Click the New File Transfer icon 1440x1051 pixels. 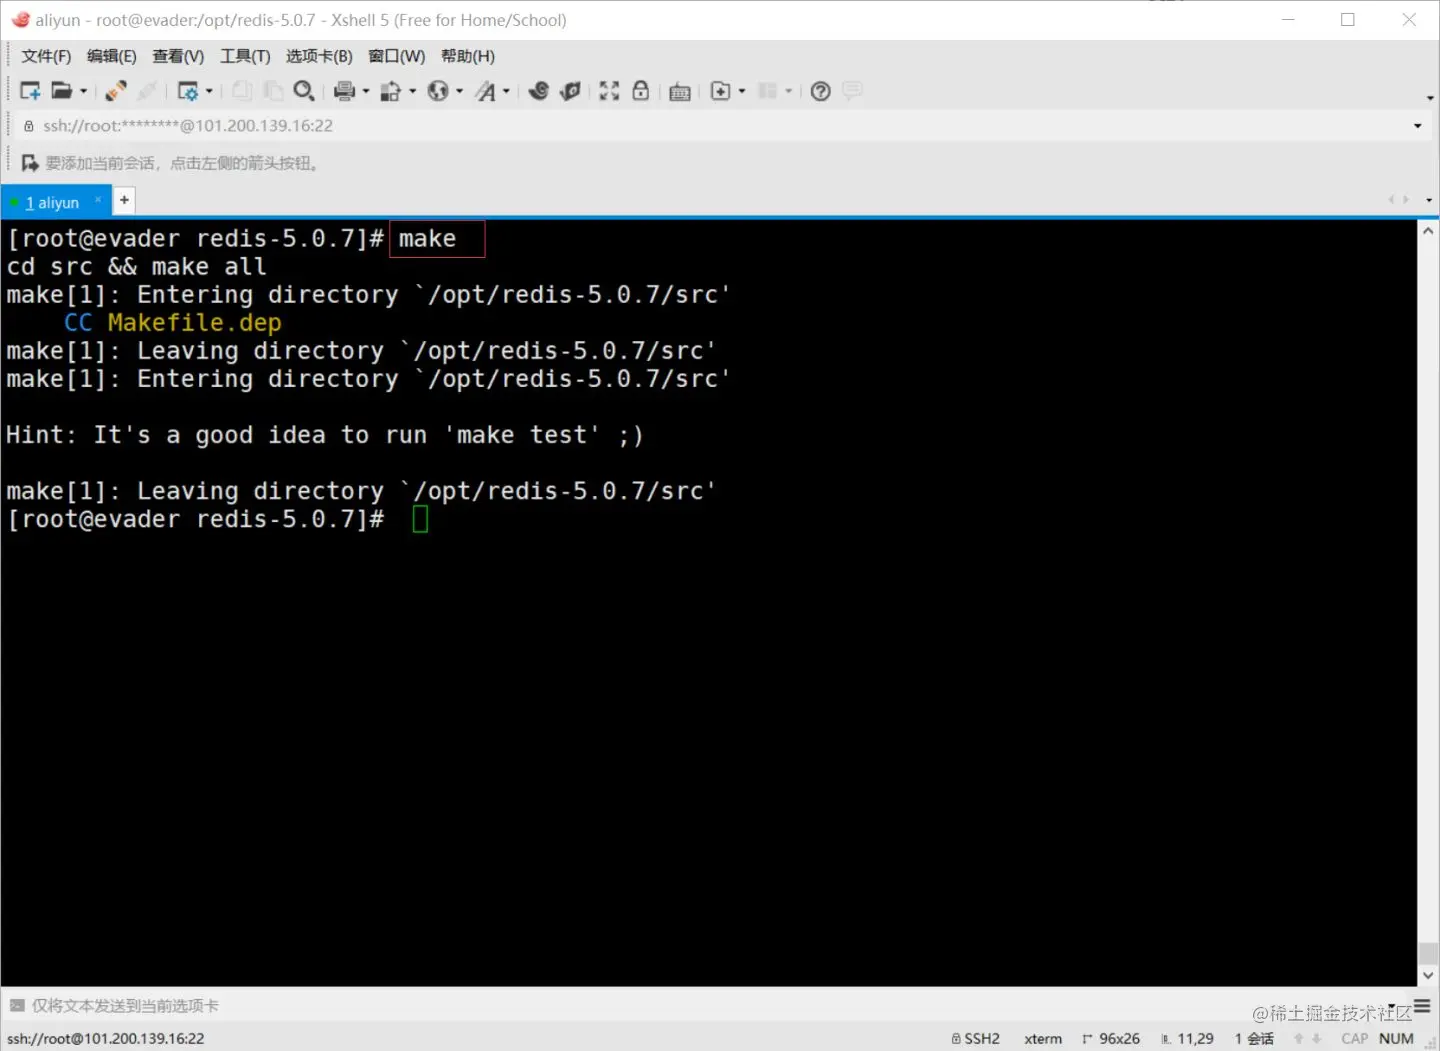click(720, 91)
